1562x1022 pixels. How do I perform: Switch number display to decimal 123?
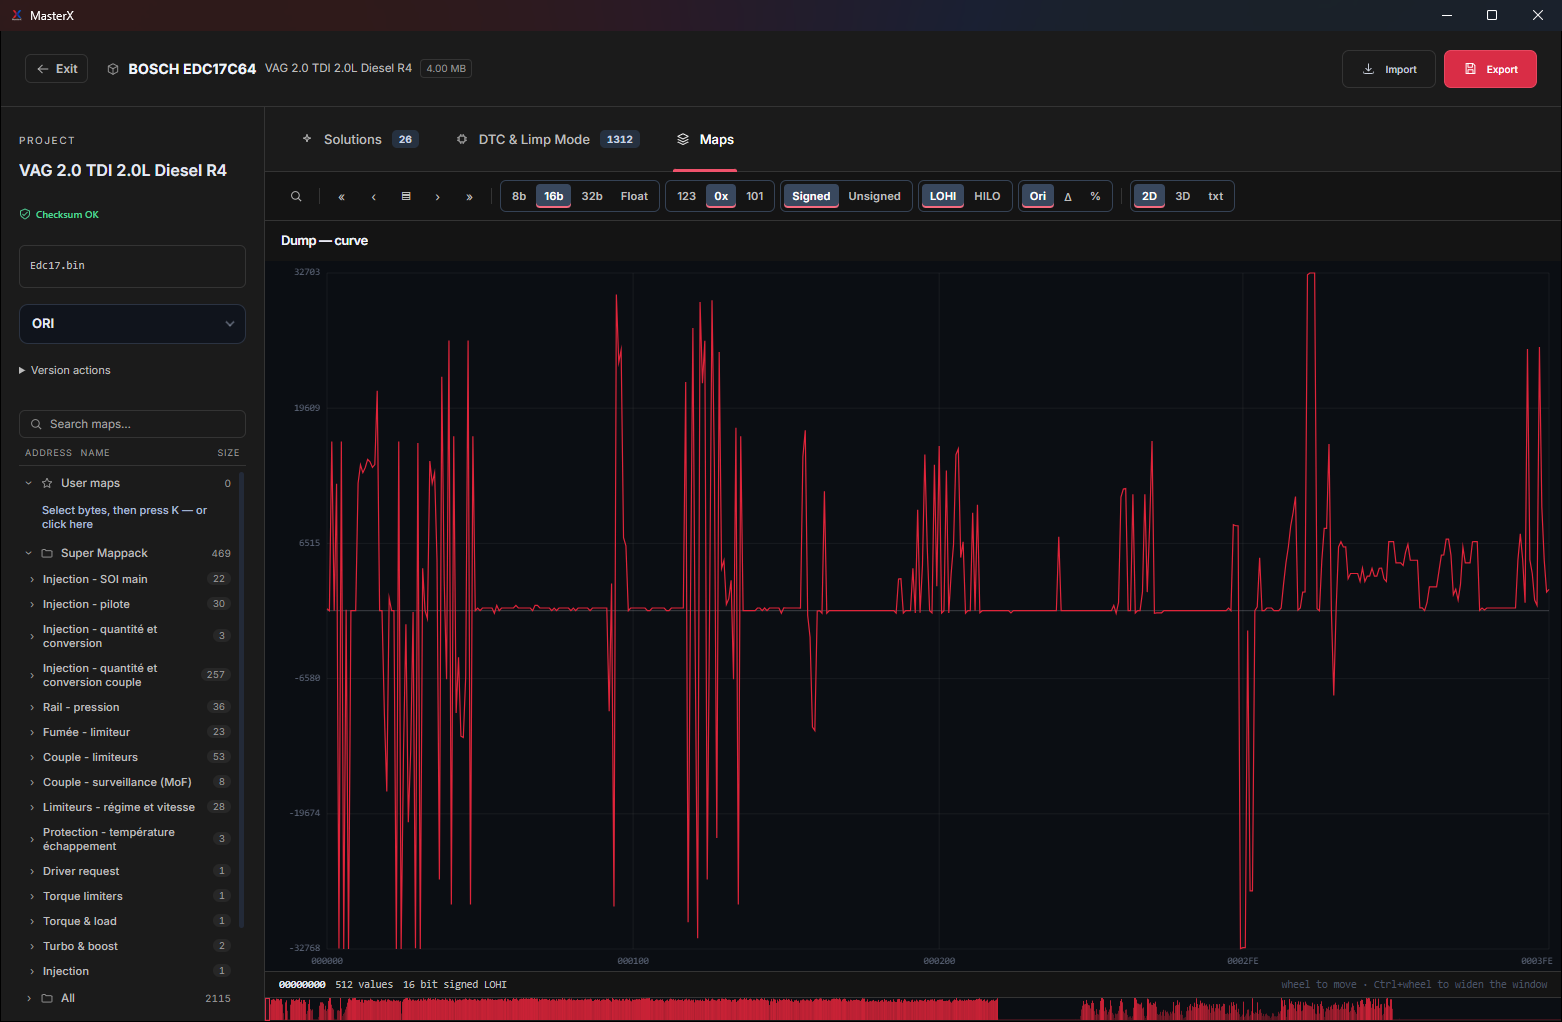(x=686, y=196)
